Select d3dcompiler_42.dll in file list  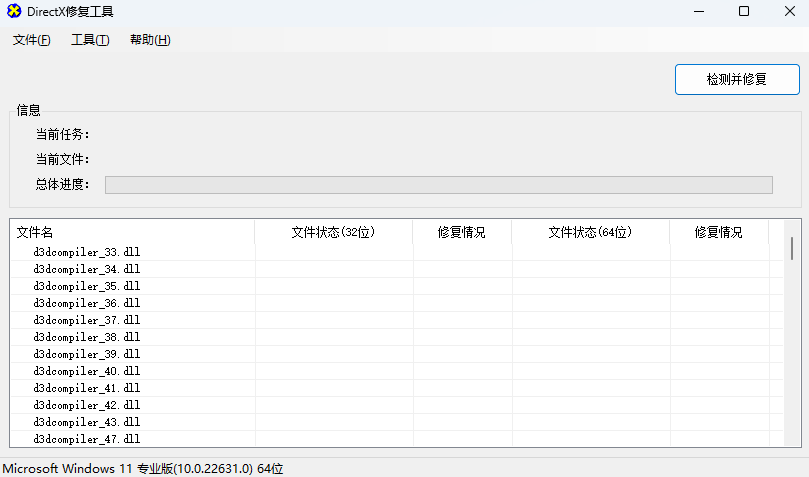coord(86,405)
